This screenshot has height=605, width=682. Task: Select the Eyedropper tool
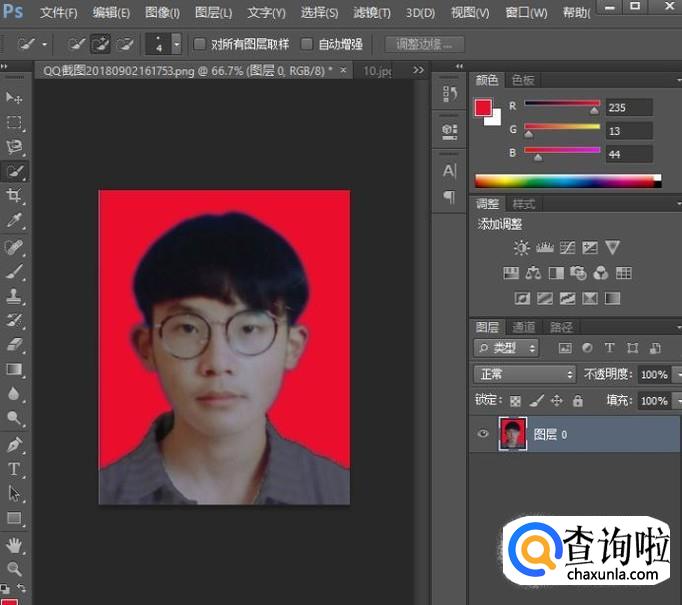pos(14,220)
